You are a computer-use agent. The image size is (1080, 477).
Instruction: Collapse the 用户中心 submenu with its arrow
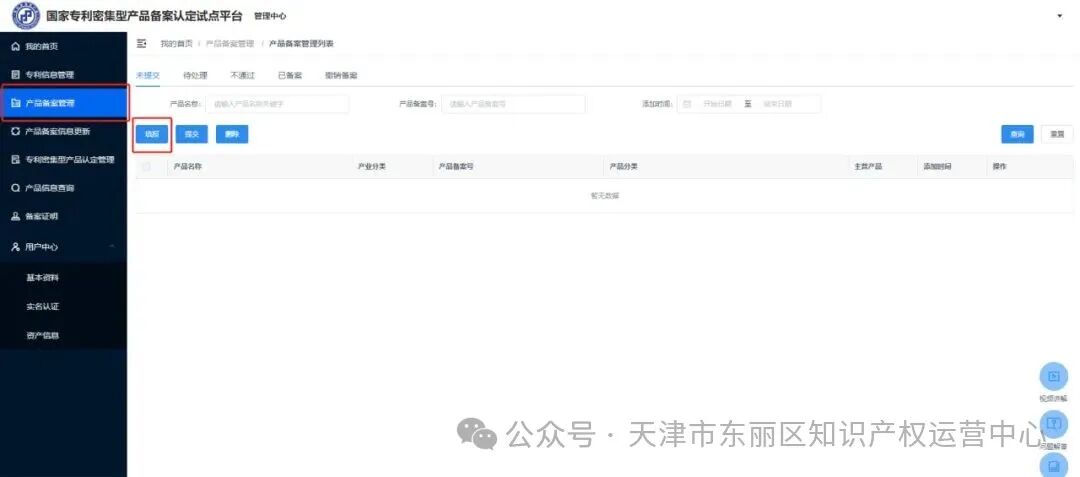point(112,246)
